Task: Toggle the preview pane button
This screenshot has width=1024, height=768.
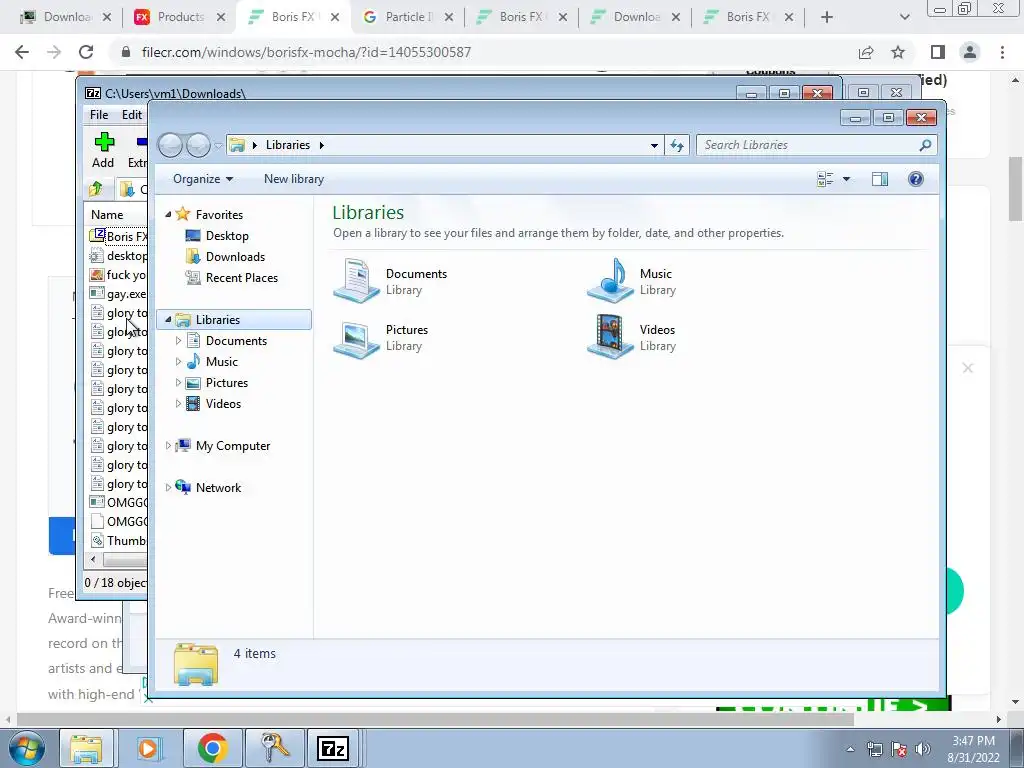Action: point(880,179)
